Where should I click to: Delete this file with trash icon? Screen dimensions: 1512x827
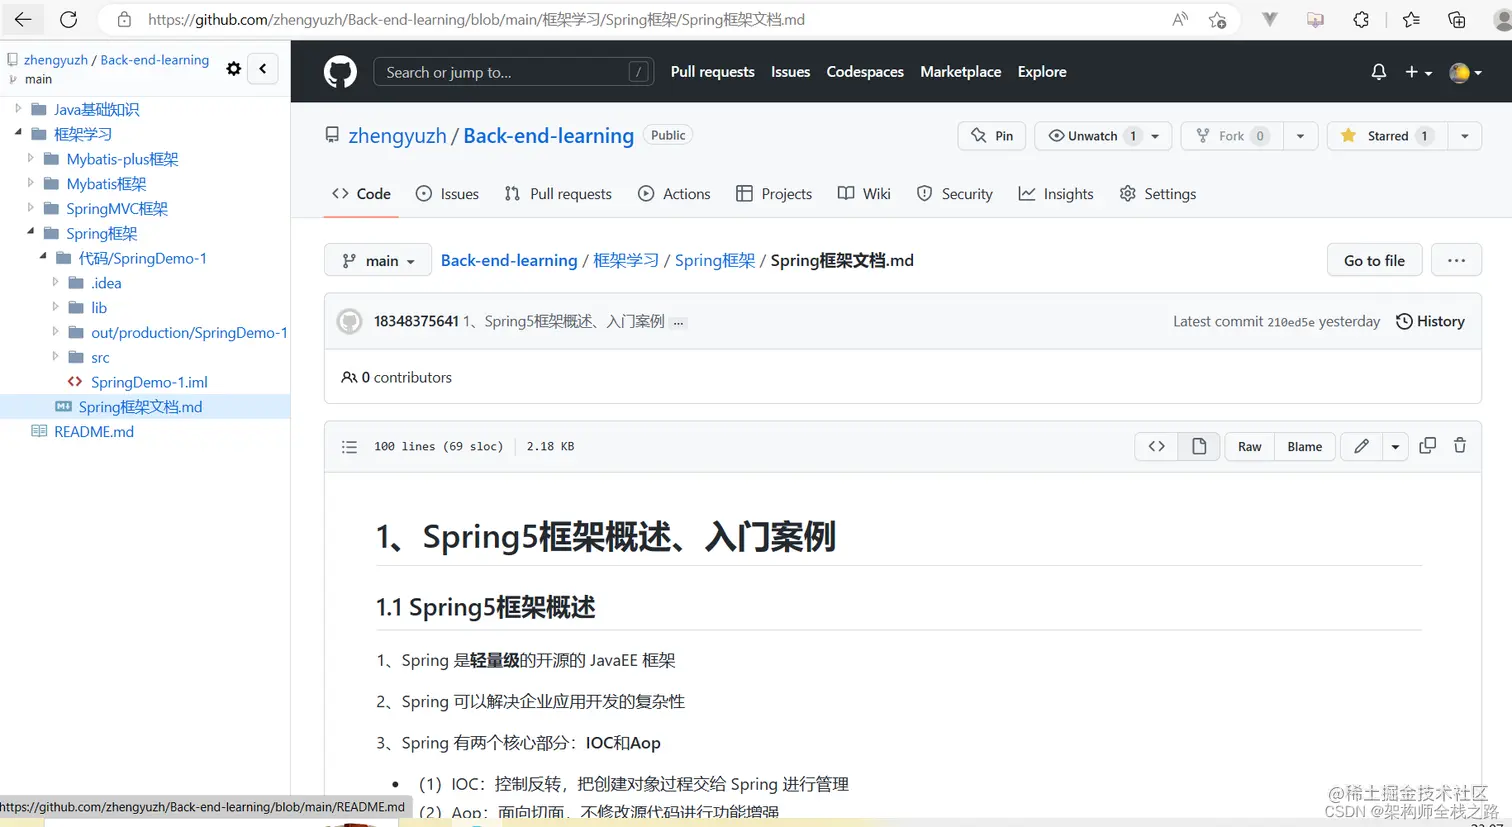click(x=1460, y=446)
